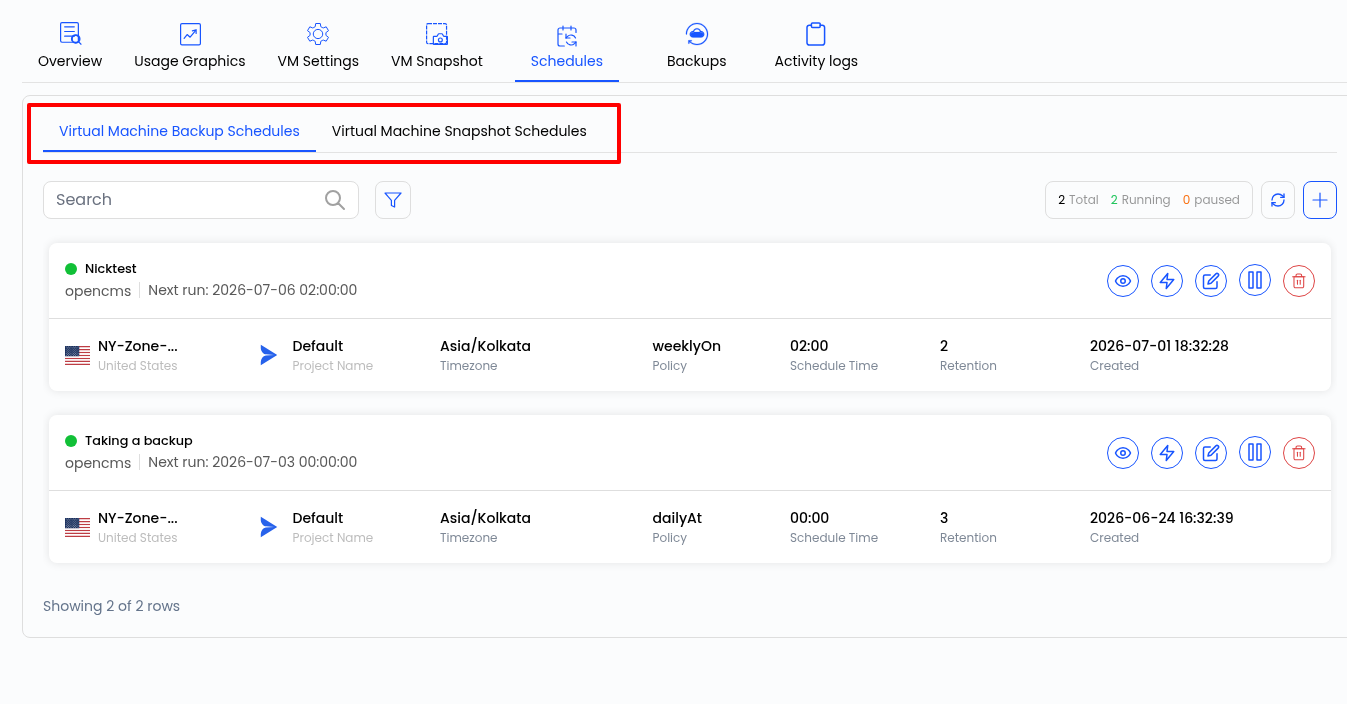Image resolution: width=1347 pixels, height=704 pixels.
Task: Click the Activity logs clipboard icon
Action: [816, 34]
